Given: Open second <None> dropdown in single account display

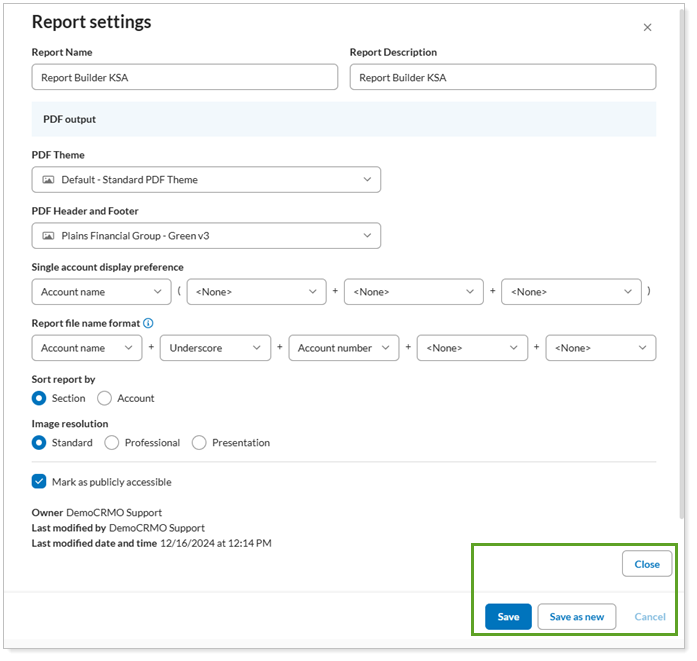Looking at the screenshot, I should coord(413,292).
